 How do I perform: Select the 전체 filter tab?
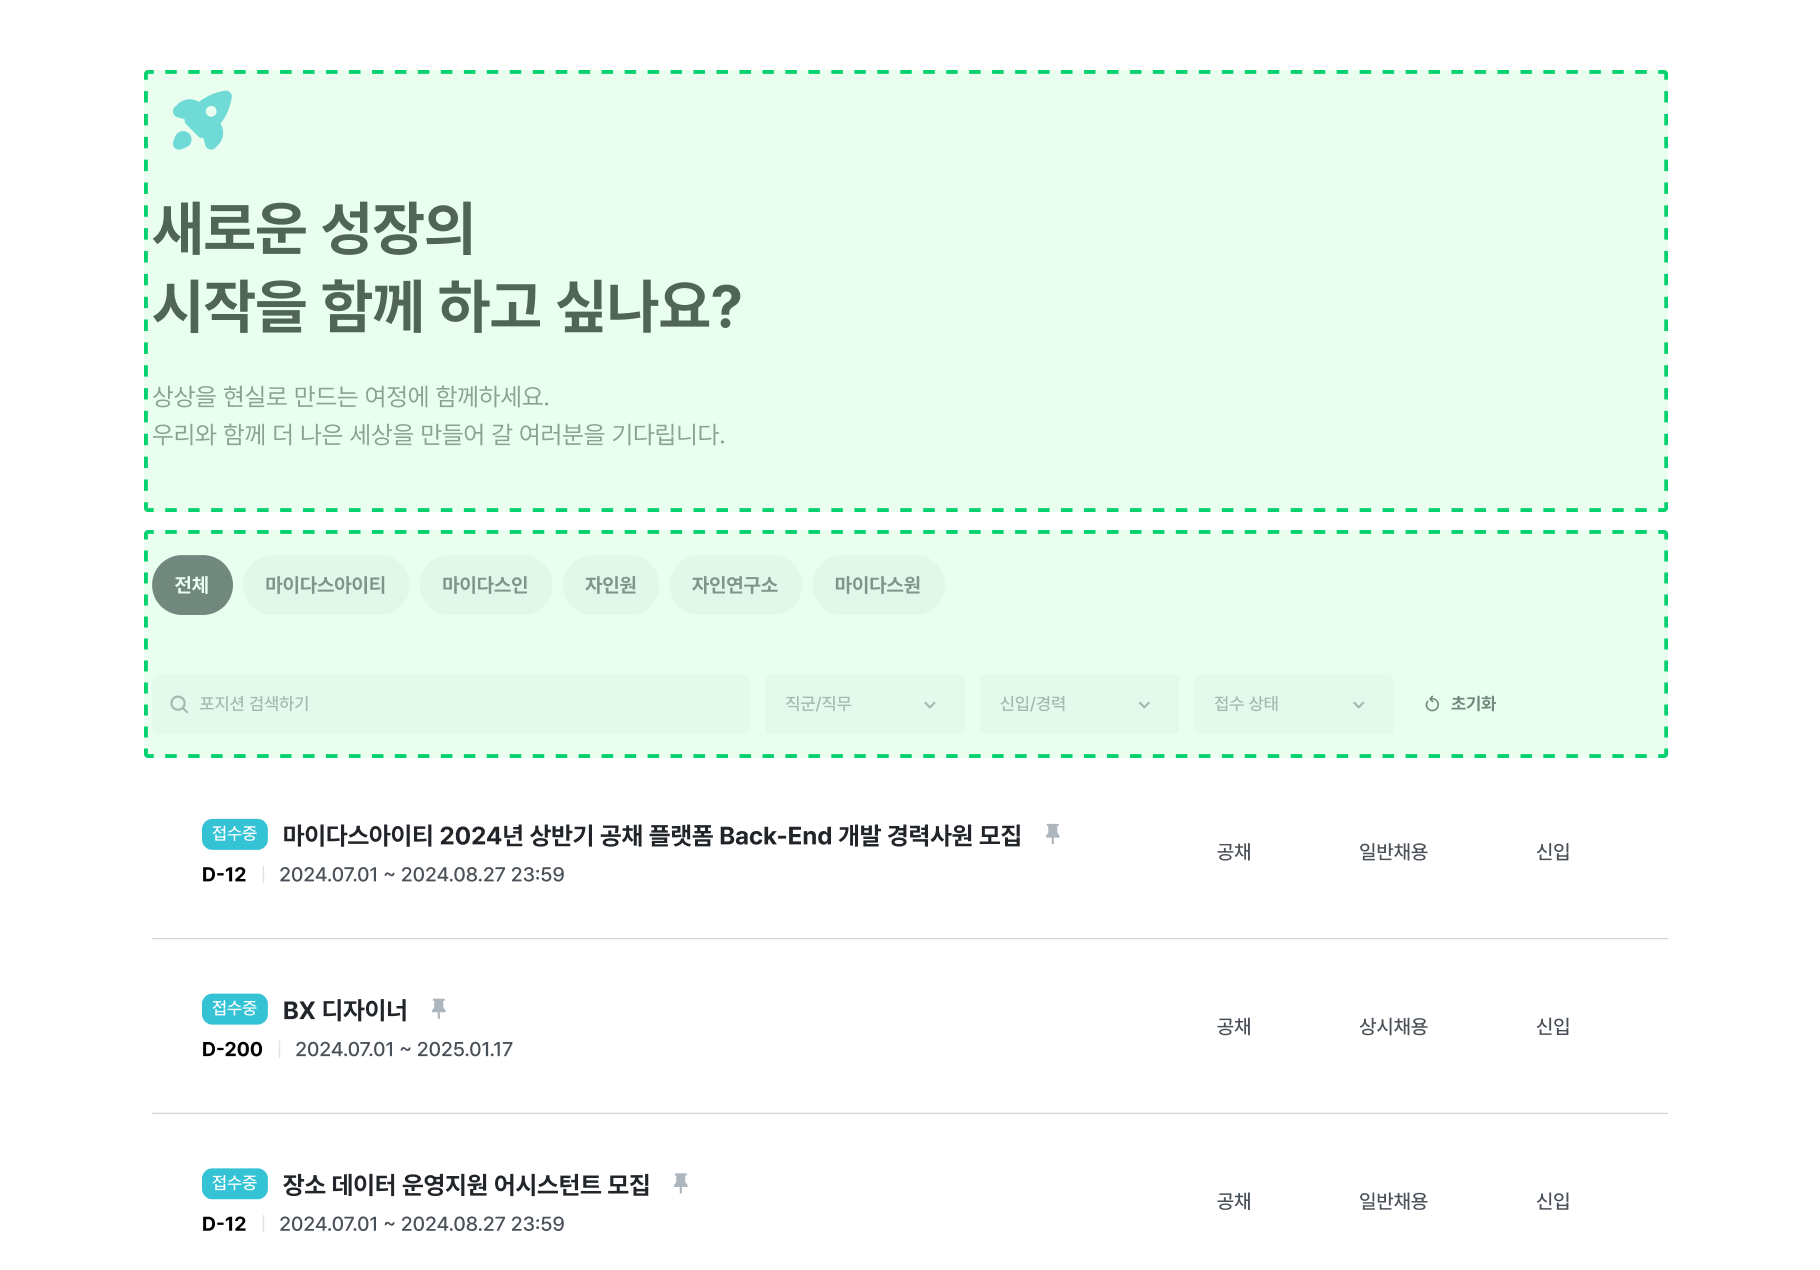click(192, 585)
